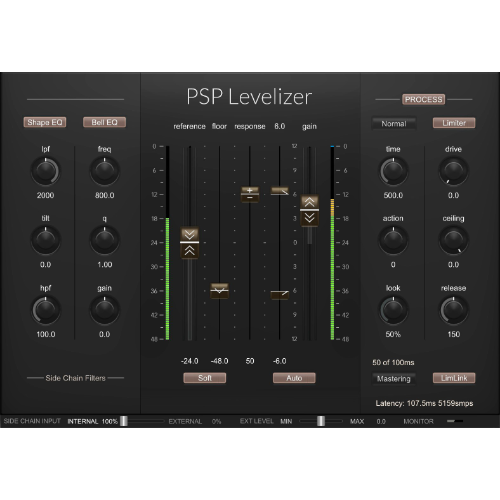
Task: Toggle the Bell EQ button
Action: pos(104,122)
